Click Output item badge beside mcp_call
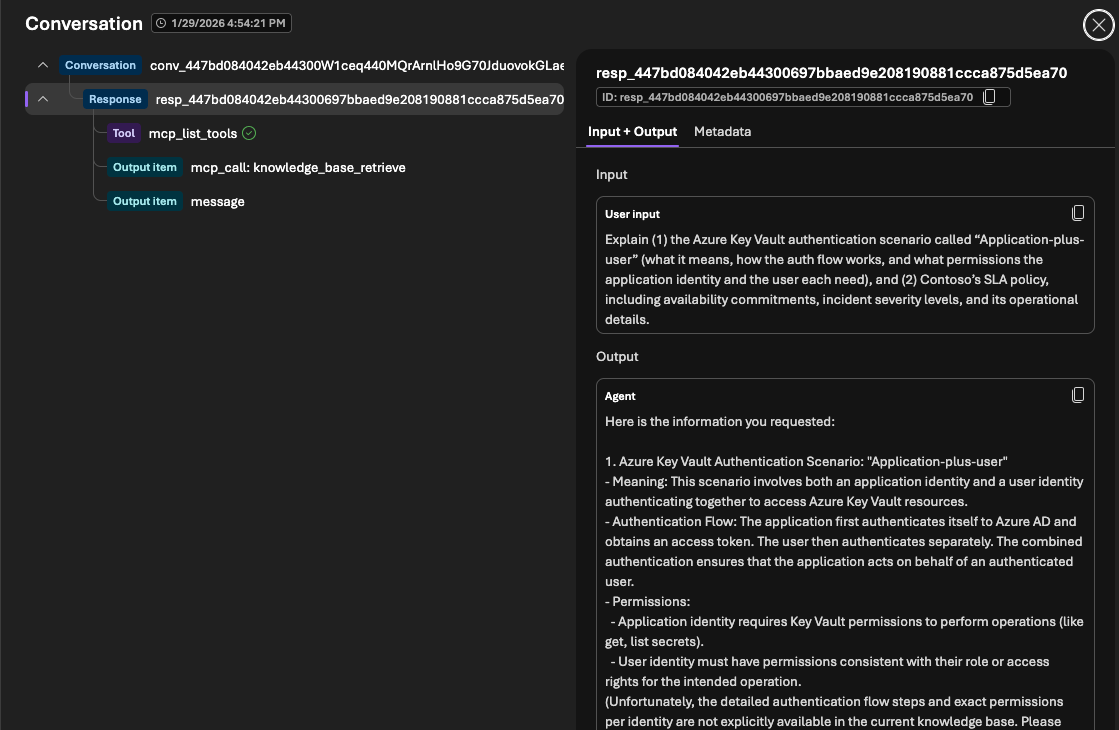Image resolution: width=1119 pixels, height=730 pixels. click(x=145, y=168)
